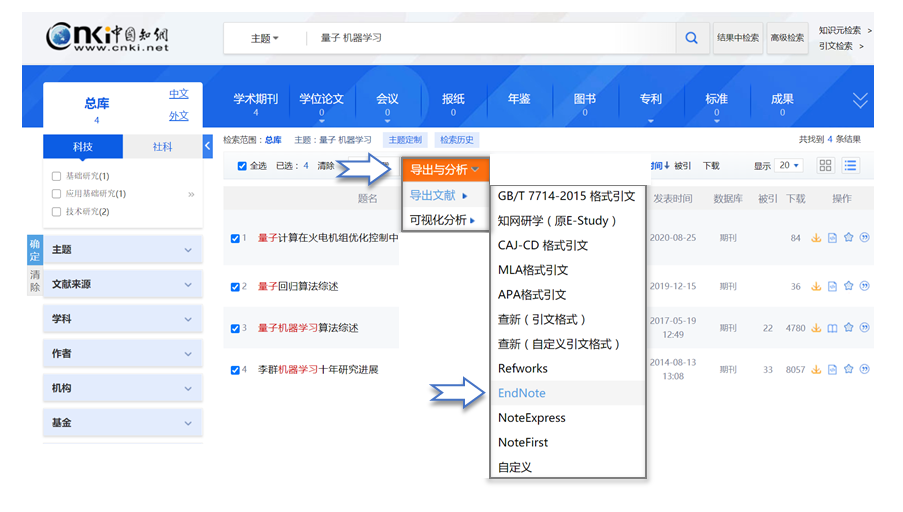Download 李群机器学习十年研究进展
Viewport: 903px width, 512px height.
click(816, 369)
